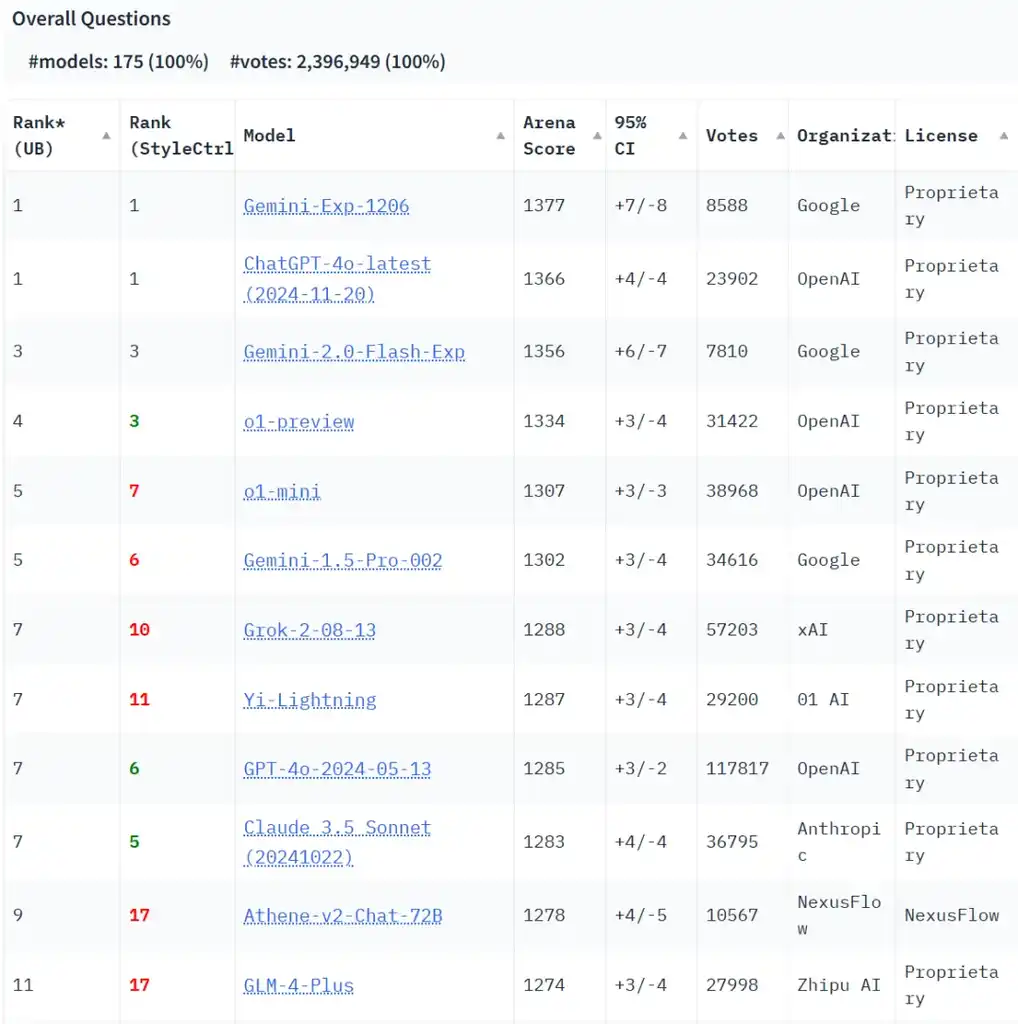Screen dimensions: 1018x1024
Task: Open the Gemini-Exp-1206 model link
Action: tap(326, 206)
